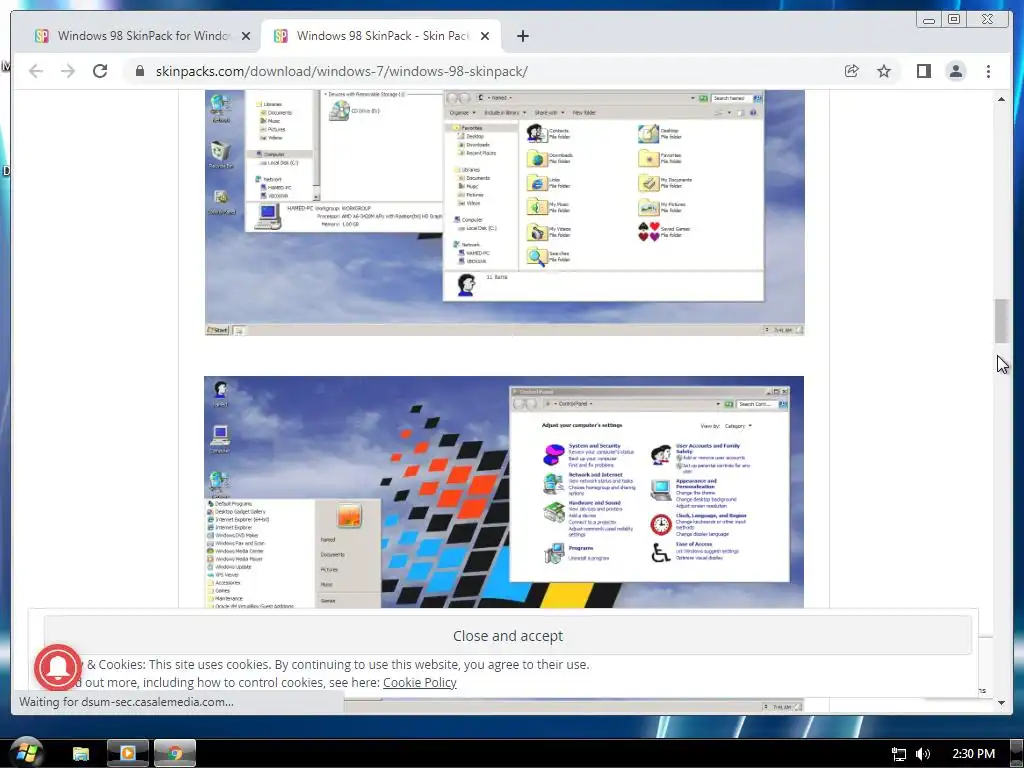Open the Control Panel screenshot thumbnail
The image size is (1024, 768).
[504, 492]
